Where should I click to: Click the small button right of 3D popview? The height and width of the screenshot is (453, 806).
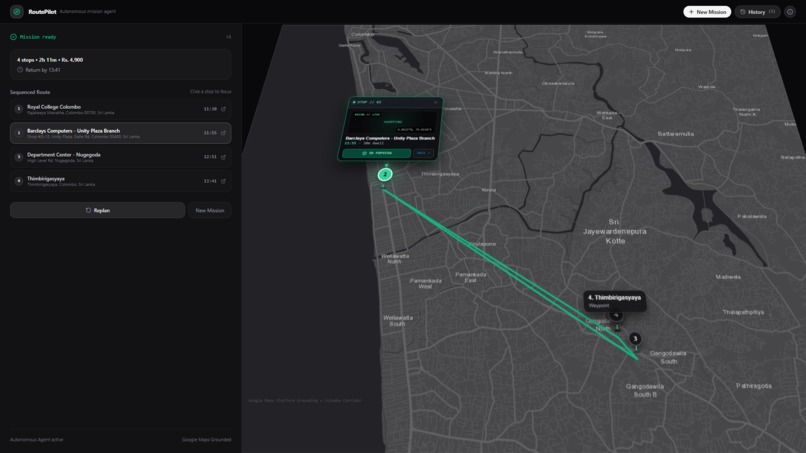(424, 153)
